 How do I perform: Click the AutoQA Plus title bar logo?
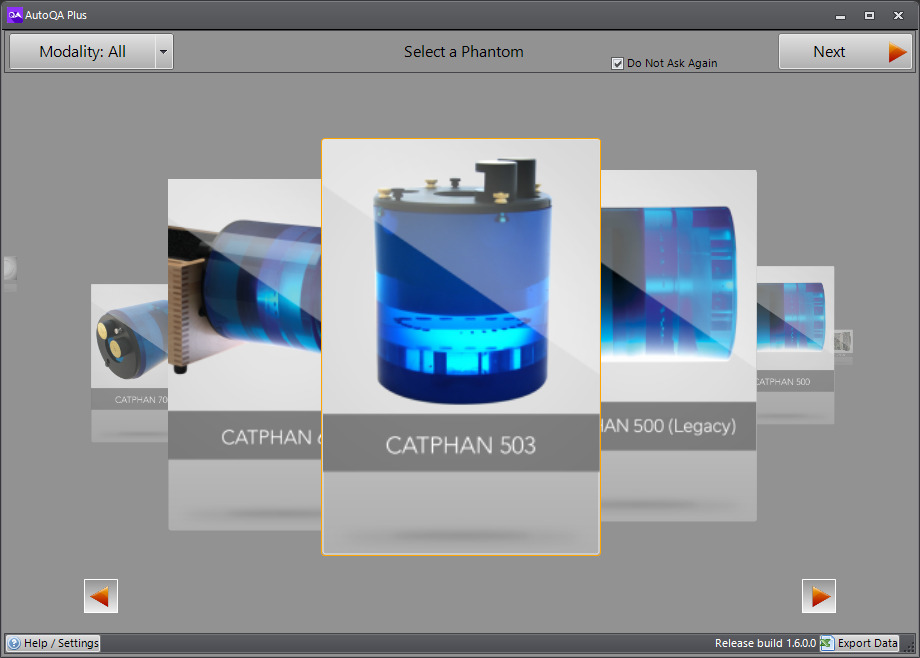(x=14, y=15)
